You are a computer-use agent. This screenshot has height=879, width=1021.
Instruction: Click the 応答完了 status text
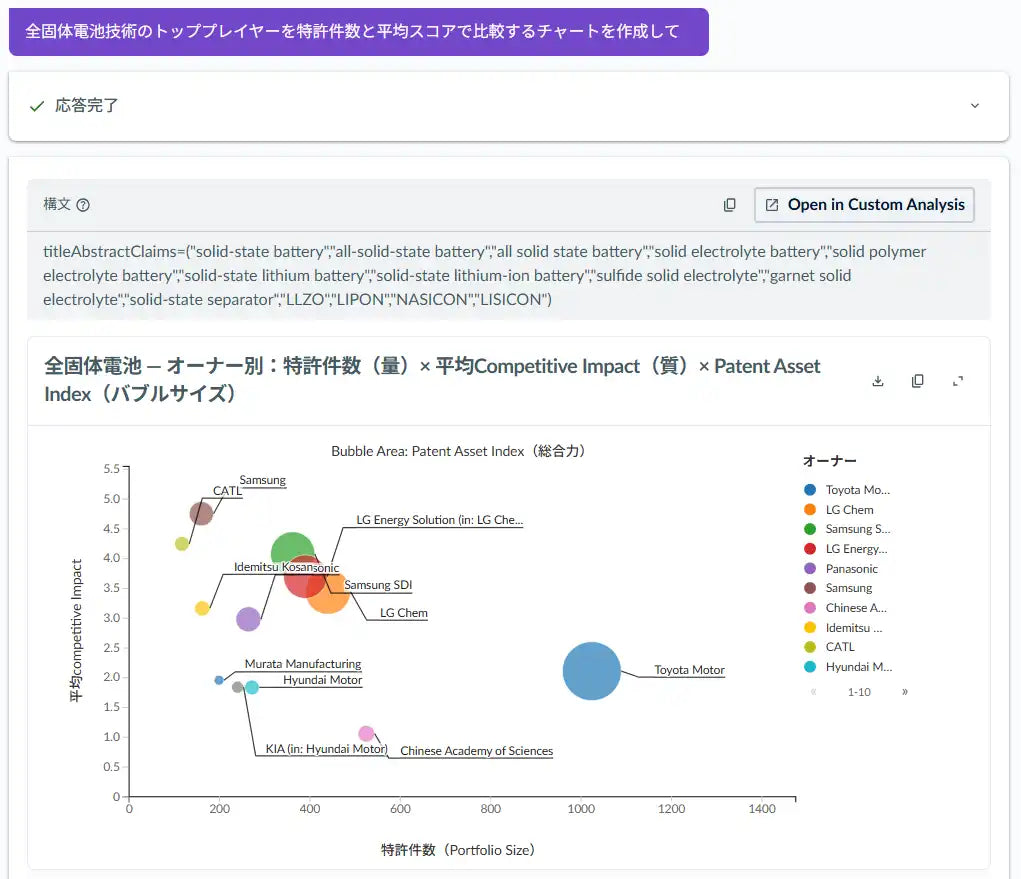tap(87, 105)
